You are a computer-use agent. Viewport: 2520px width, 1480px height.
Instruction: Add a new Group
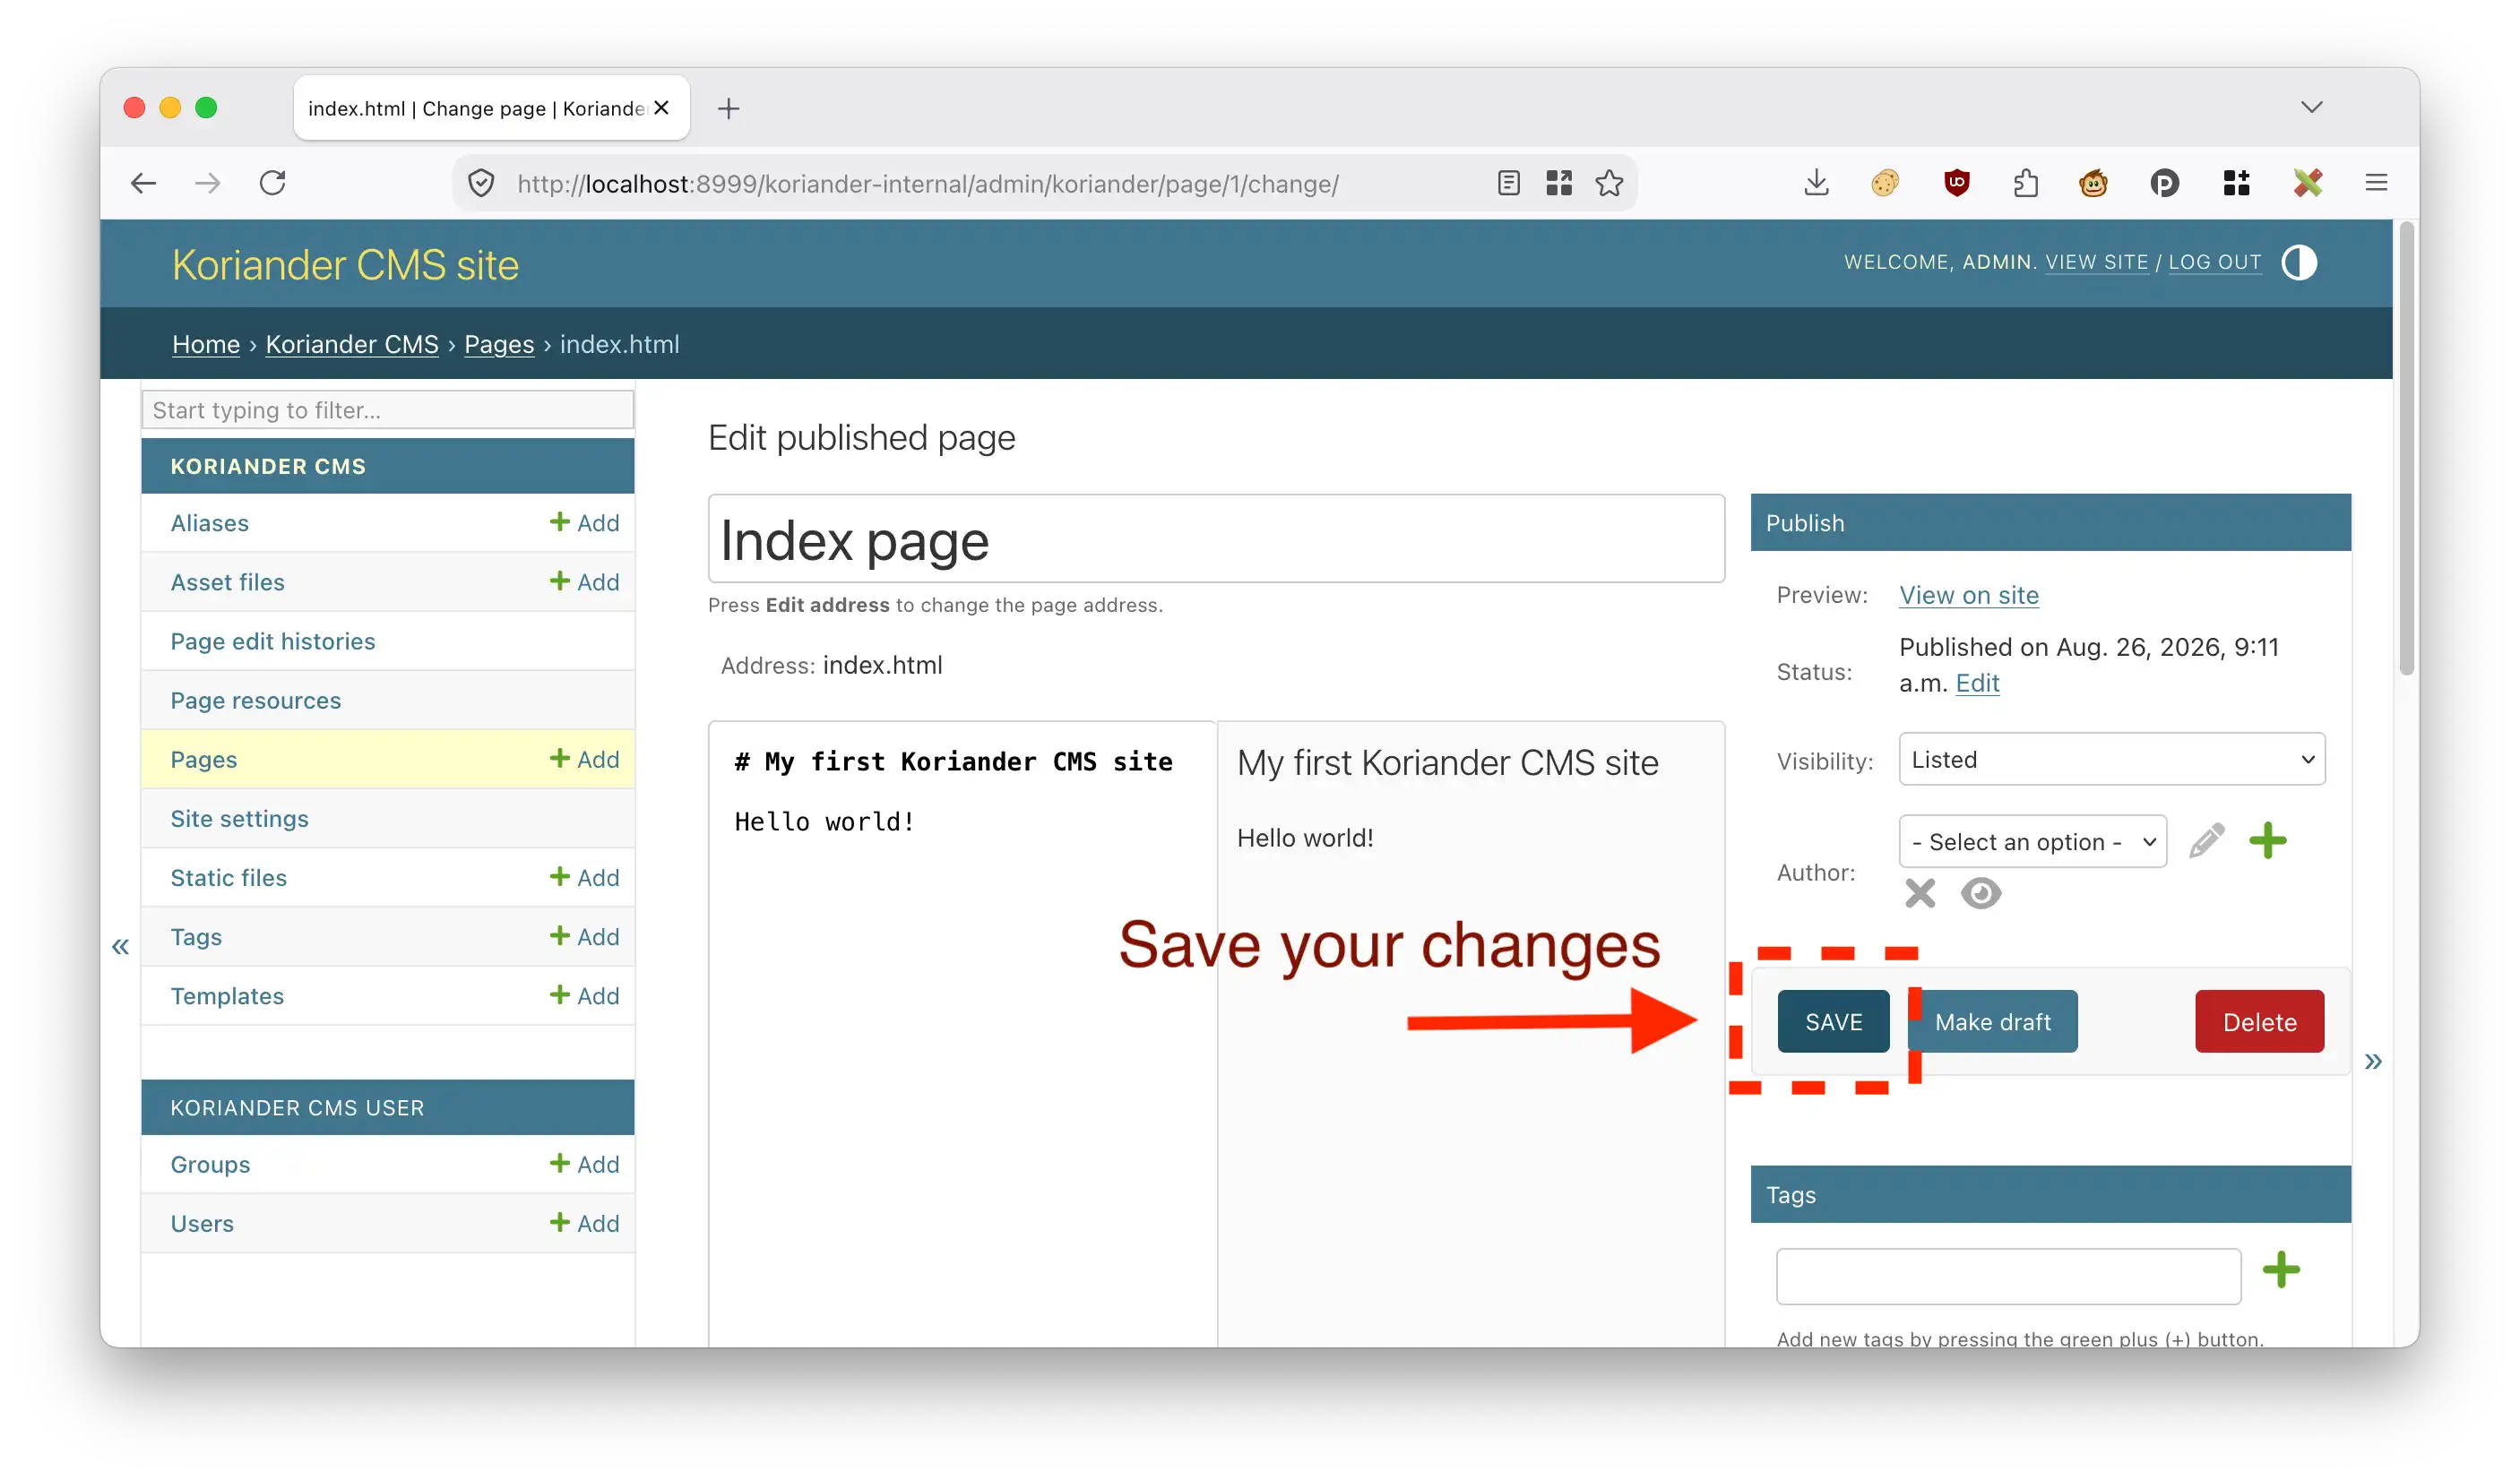[x=584, y=1164]
